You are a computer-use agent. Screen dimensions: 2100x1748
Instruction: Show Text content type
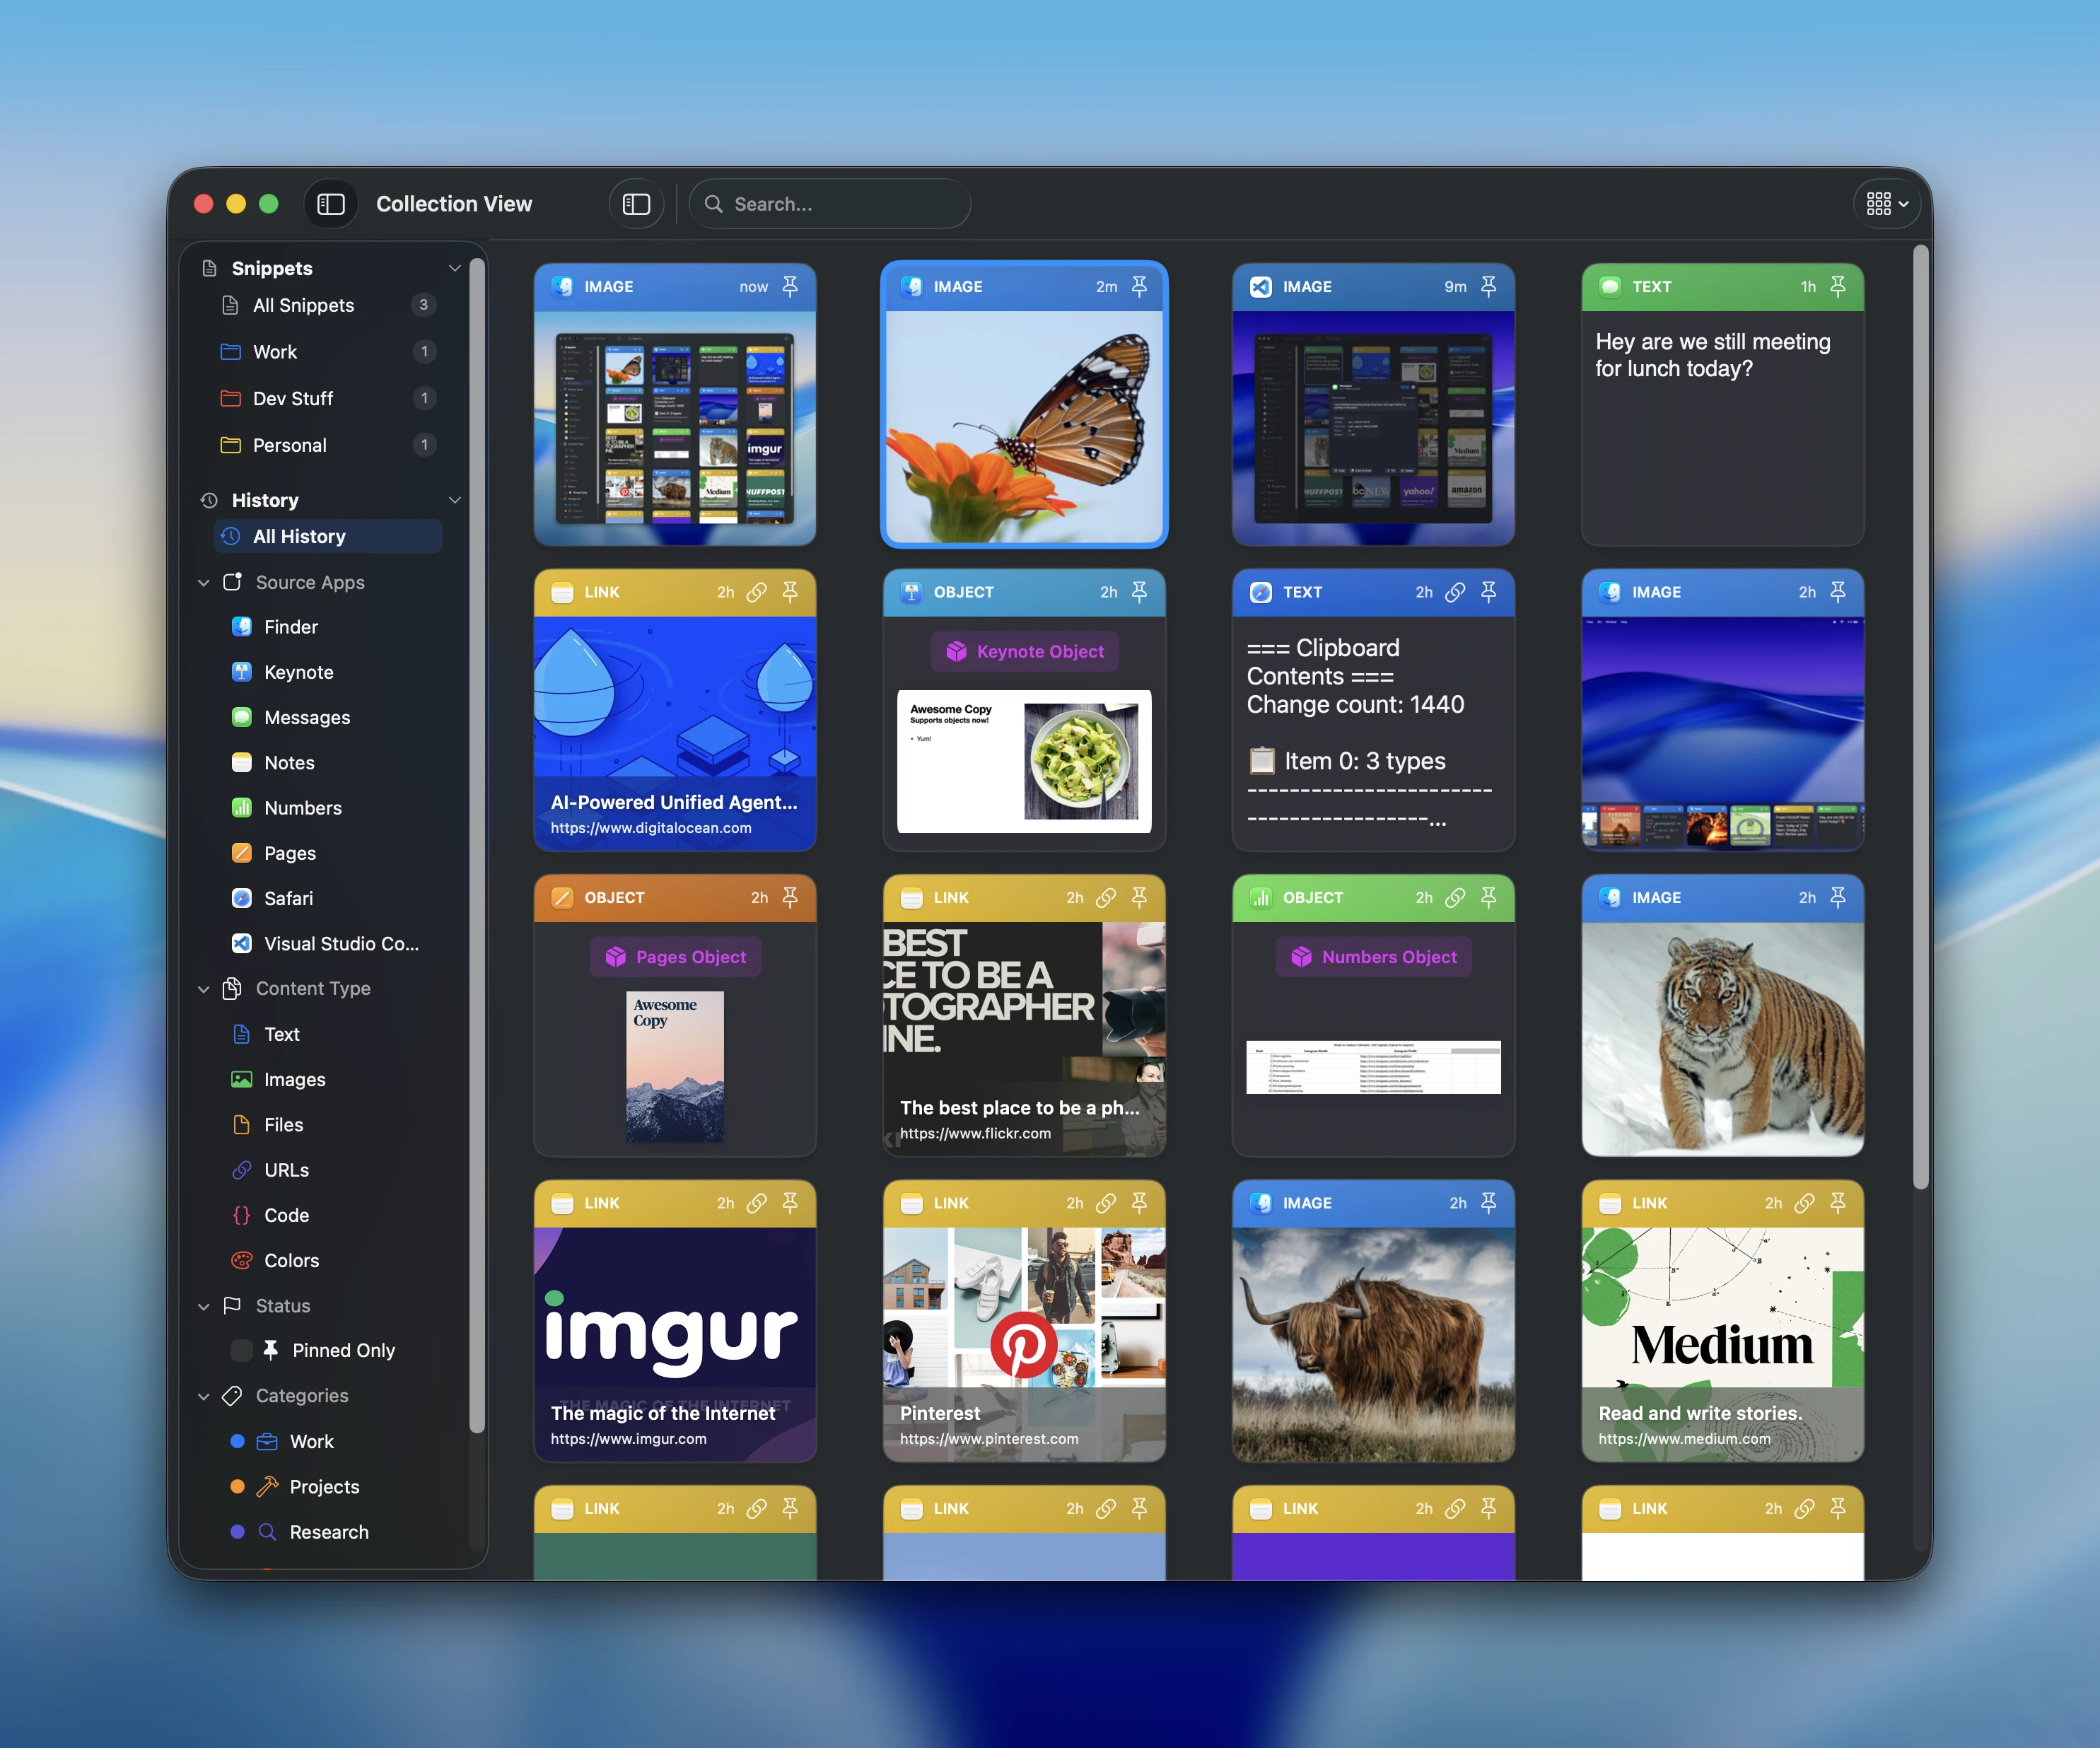point(281,1034)
